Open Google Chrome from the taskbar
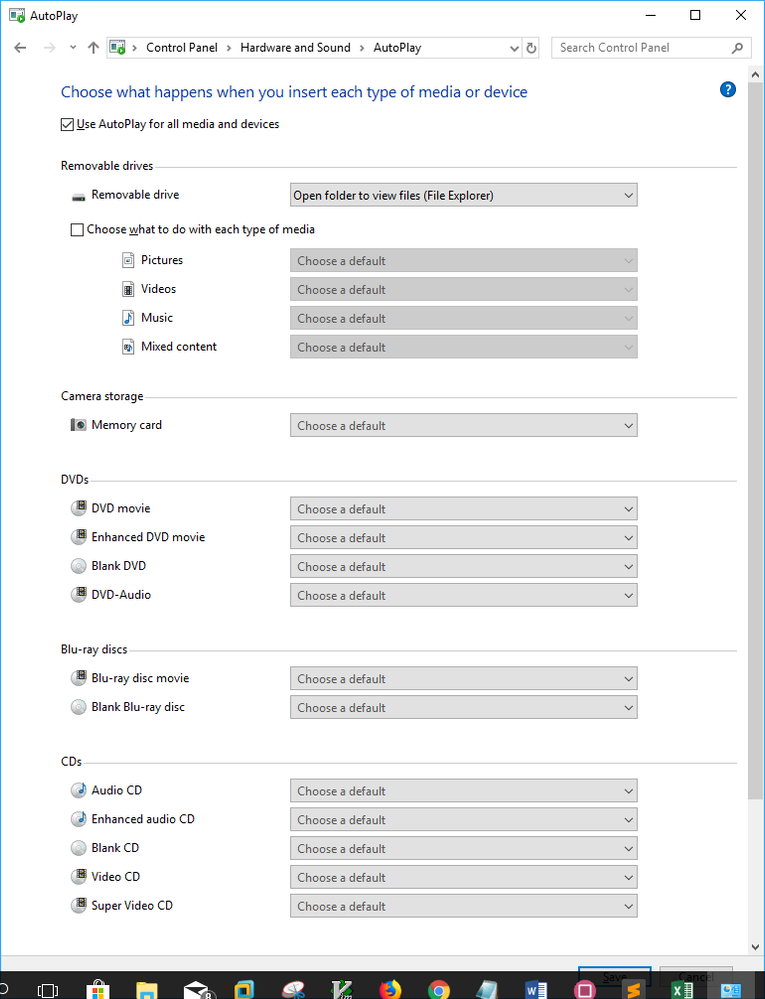Image resolution: width=765 pixels, height=999 pixels. coord(439,989)
